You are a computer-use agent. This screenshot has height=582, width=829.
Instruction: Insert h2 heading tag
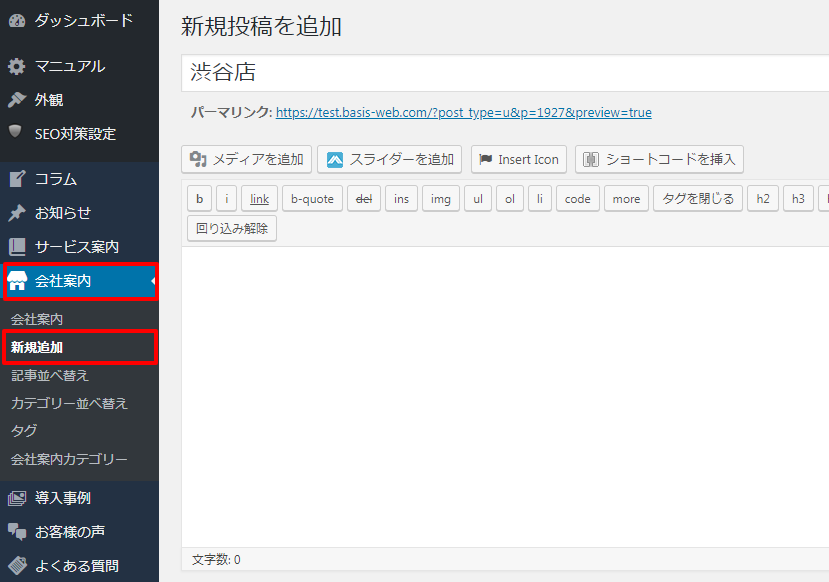tap(763, 199)
